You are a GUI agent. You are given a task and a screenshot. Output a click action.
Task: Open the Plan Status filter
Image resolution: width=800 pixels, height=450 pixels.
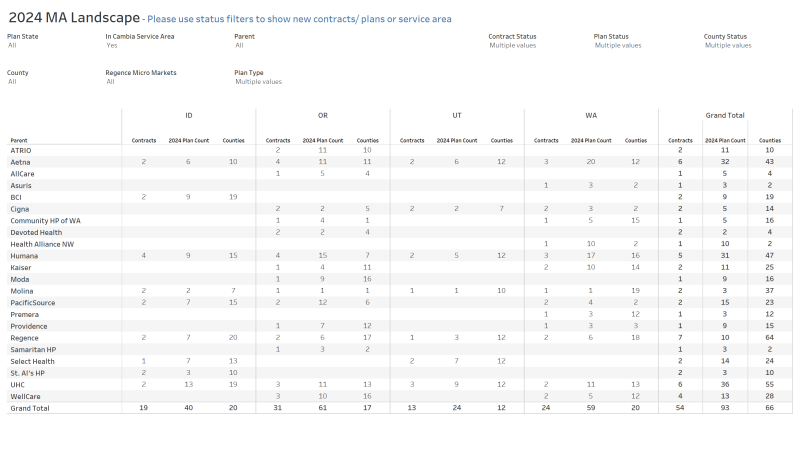[617, 45]
